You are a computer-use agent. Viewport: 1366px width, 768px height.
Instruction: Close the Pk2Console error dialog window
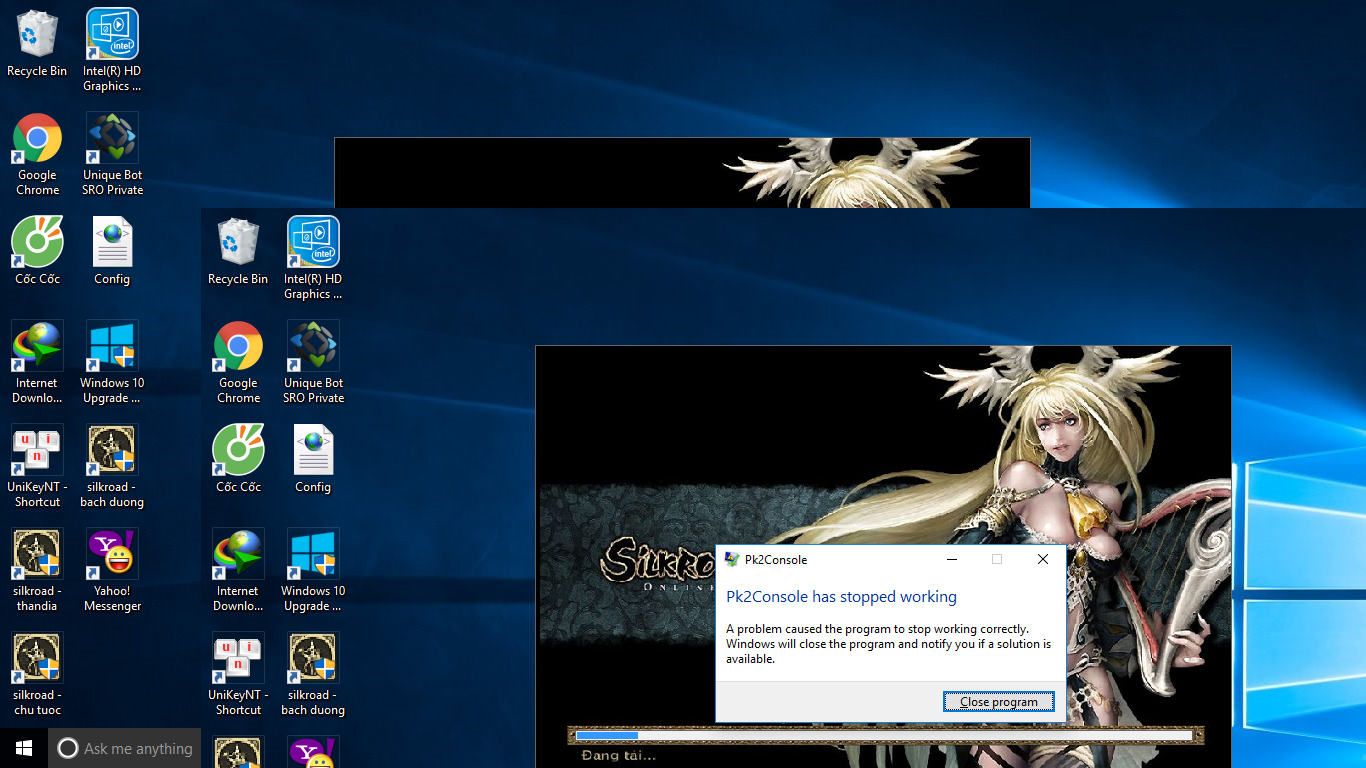[x=1043, y=559]
